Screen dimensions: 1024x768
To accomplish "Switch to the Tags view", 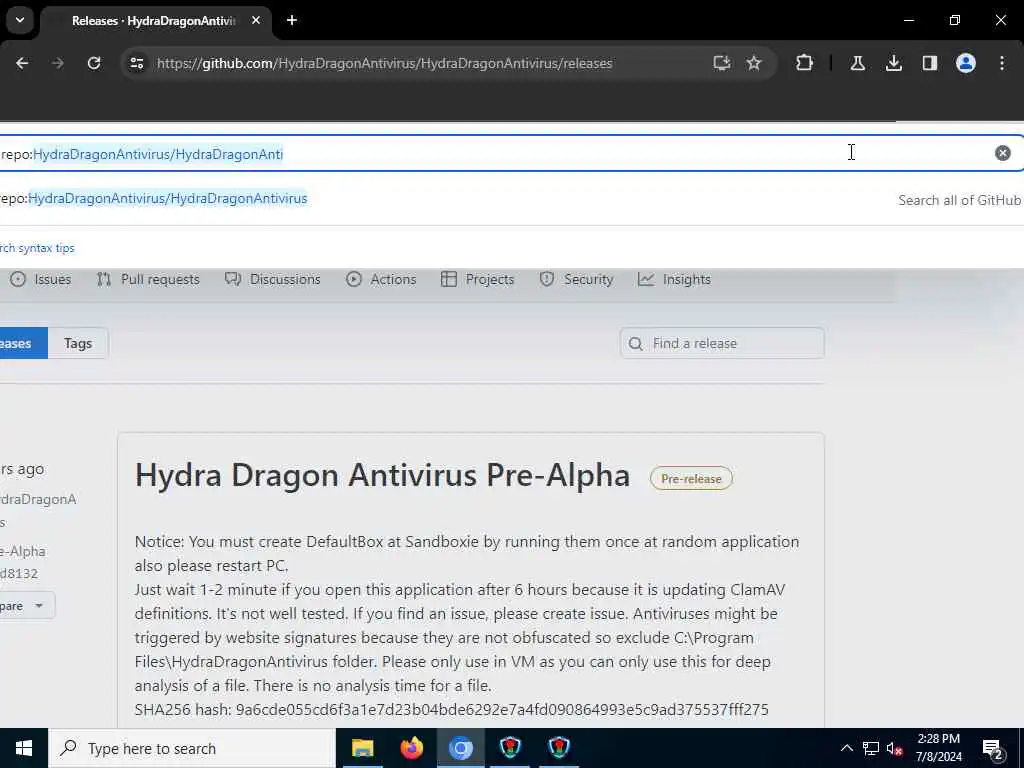I will pyautogui.click(x=78, y=344).
